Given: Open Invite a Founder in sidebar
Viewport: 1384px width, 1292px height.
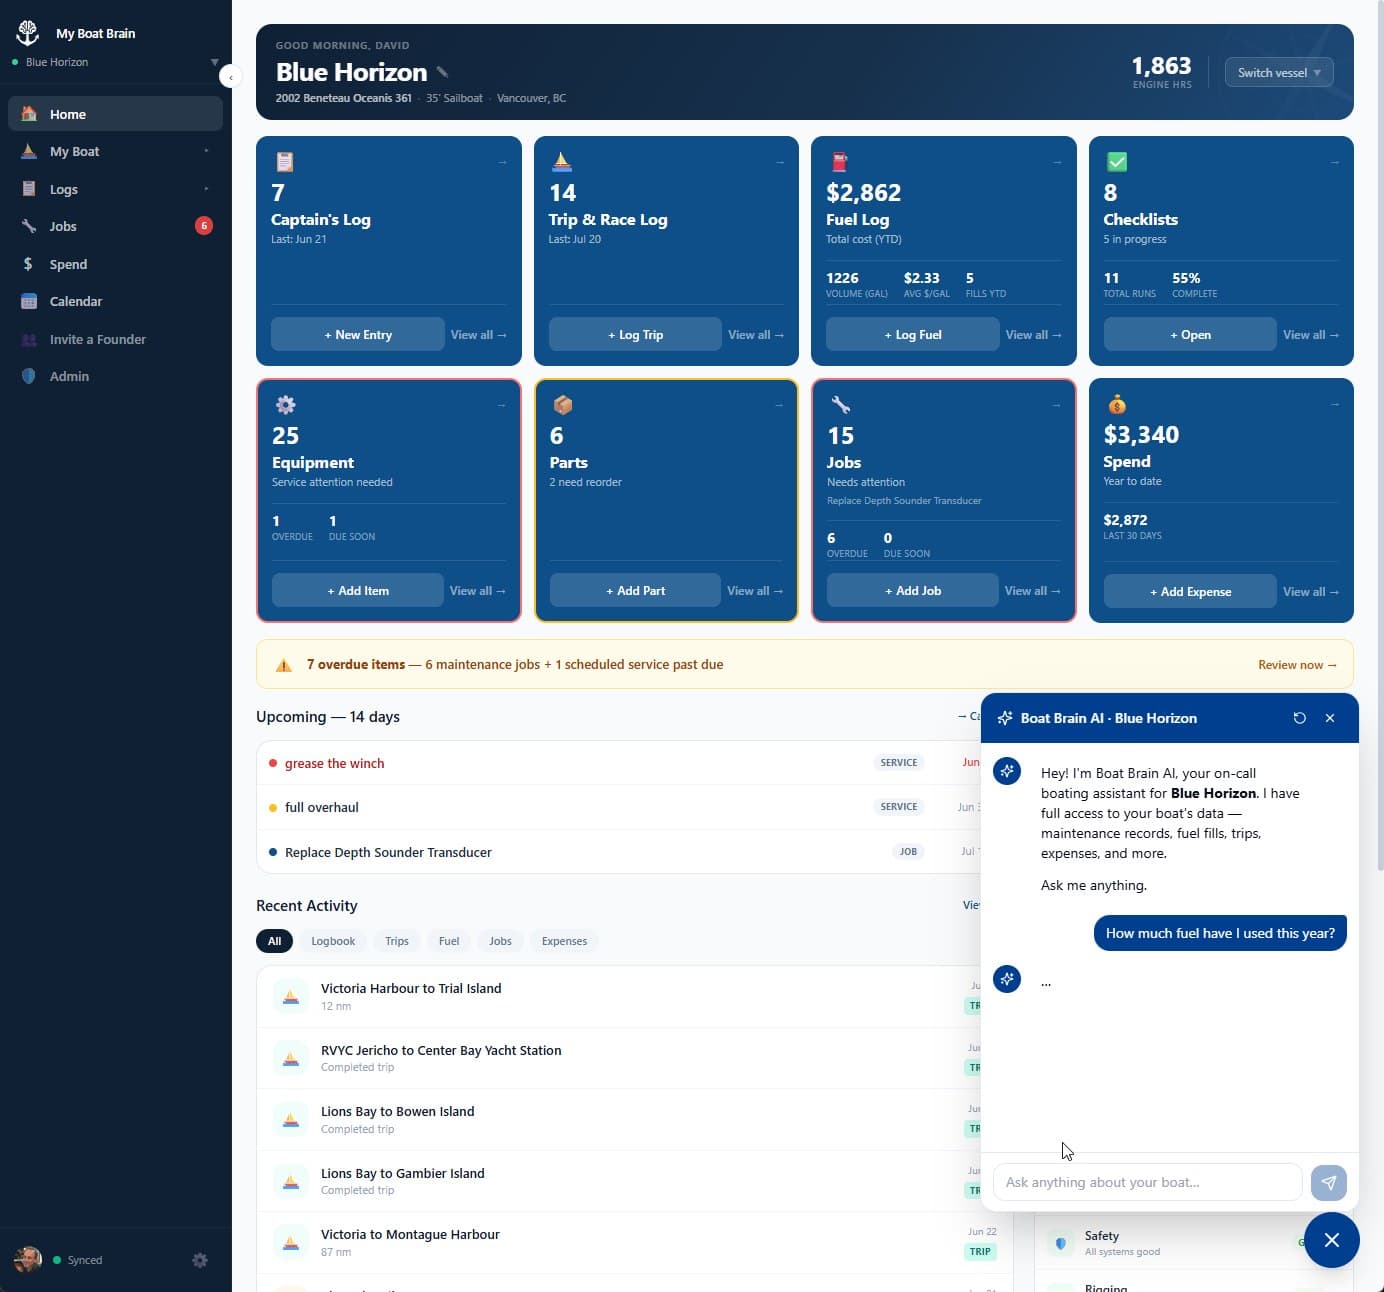Looking at the screenshot, I should pyautogui.click(x=115, y=339).
